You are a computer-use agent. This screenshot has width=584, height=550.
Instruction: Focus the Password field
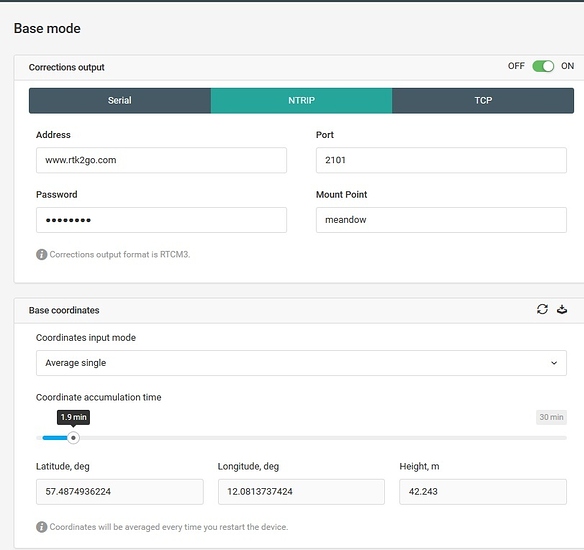click(161, 220)
